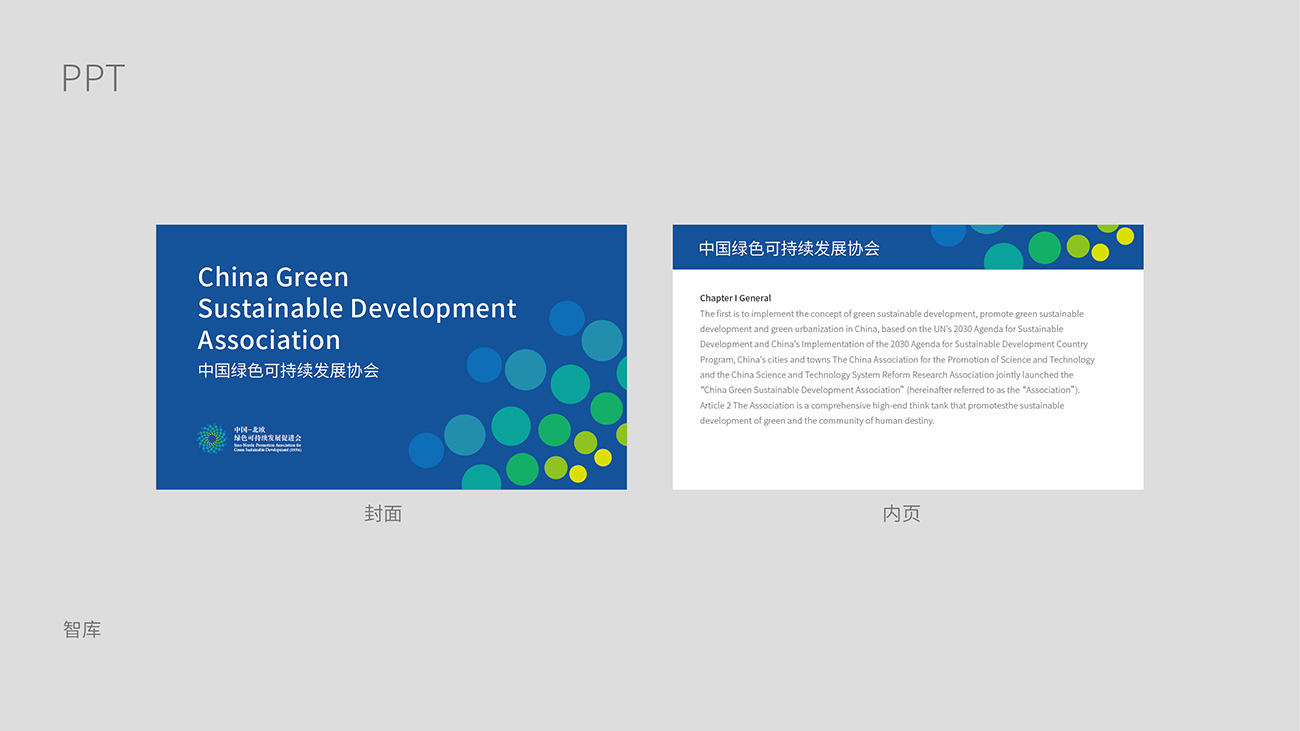Click the spiral dotted logo on cover slide
1300x731 pixels.
click(x=211, y=439)
